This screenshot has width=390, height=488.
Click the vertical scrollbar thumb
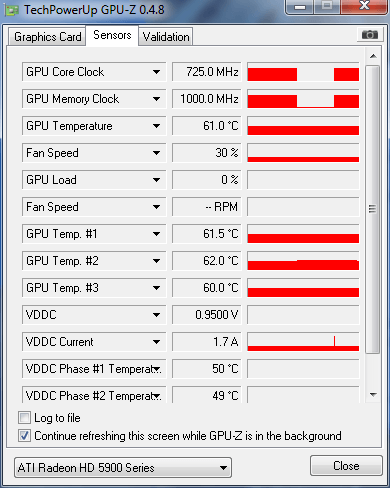coord(372,209)
